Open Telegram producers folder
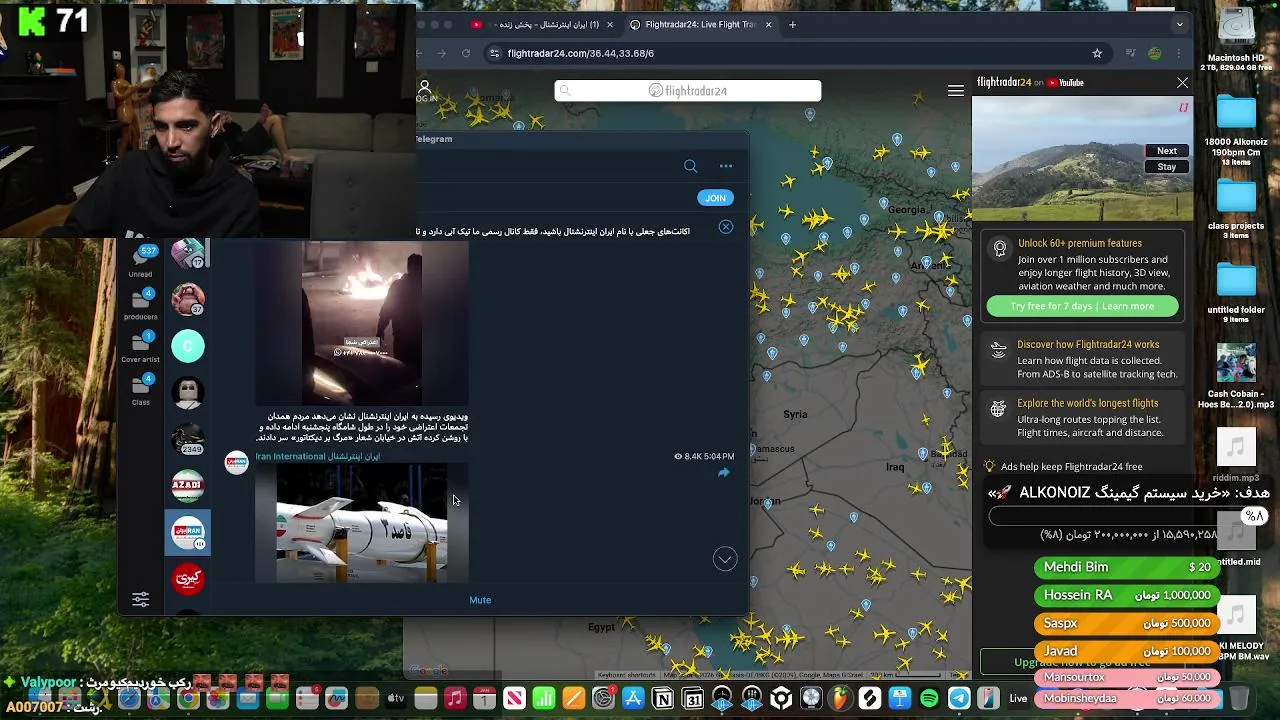The width and height of the screenshot is (1280, 720). (141, 304)
